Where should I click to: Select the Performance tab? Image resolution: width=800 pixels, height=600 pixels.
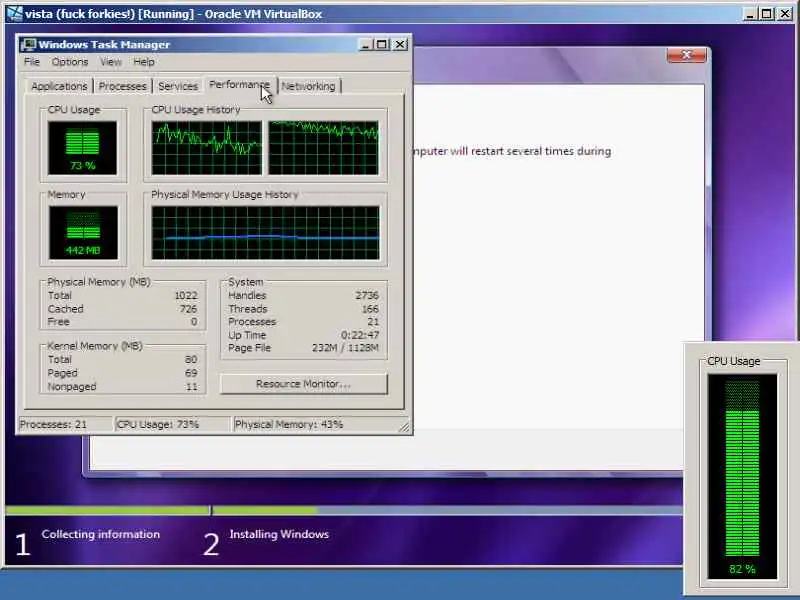(x=239, y=85)
